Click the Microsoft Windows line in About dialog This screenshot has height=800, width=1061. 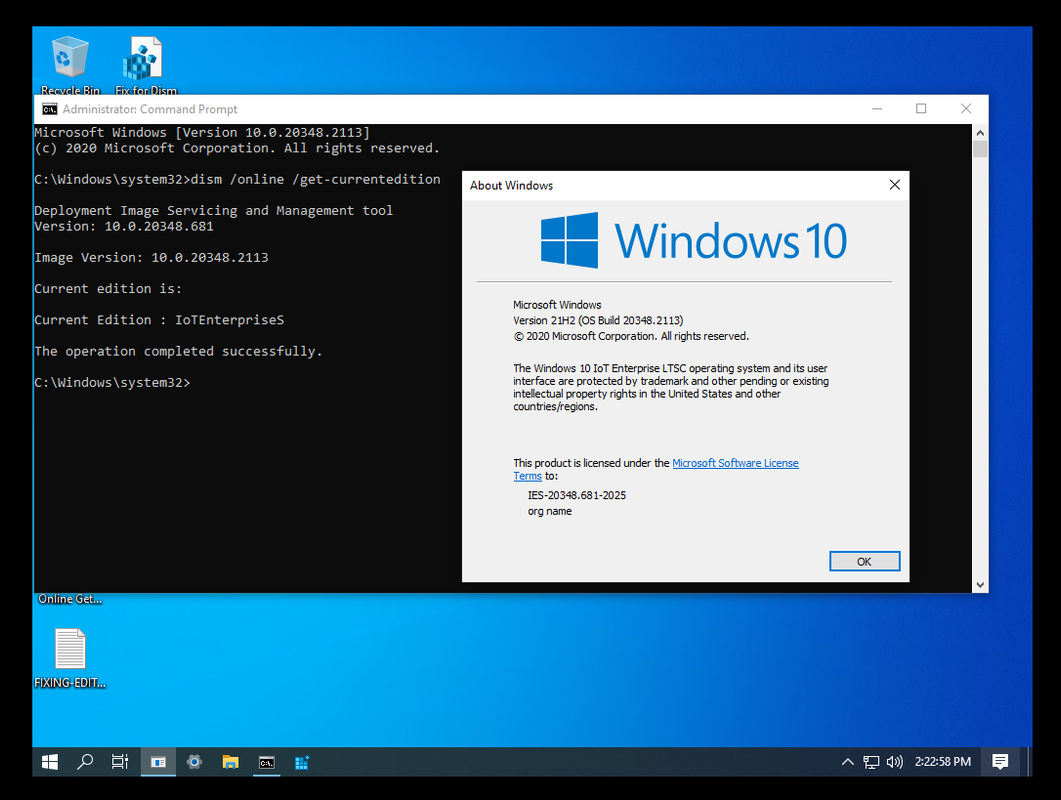point(557,305)
